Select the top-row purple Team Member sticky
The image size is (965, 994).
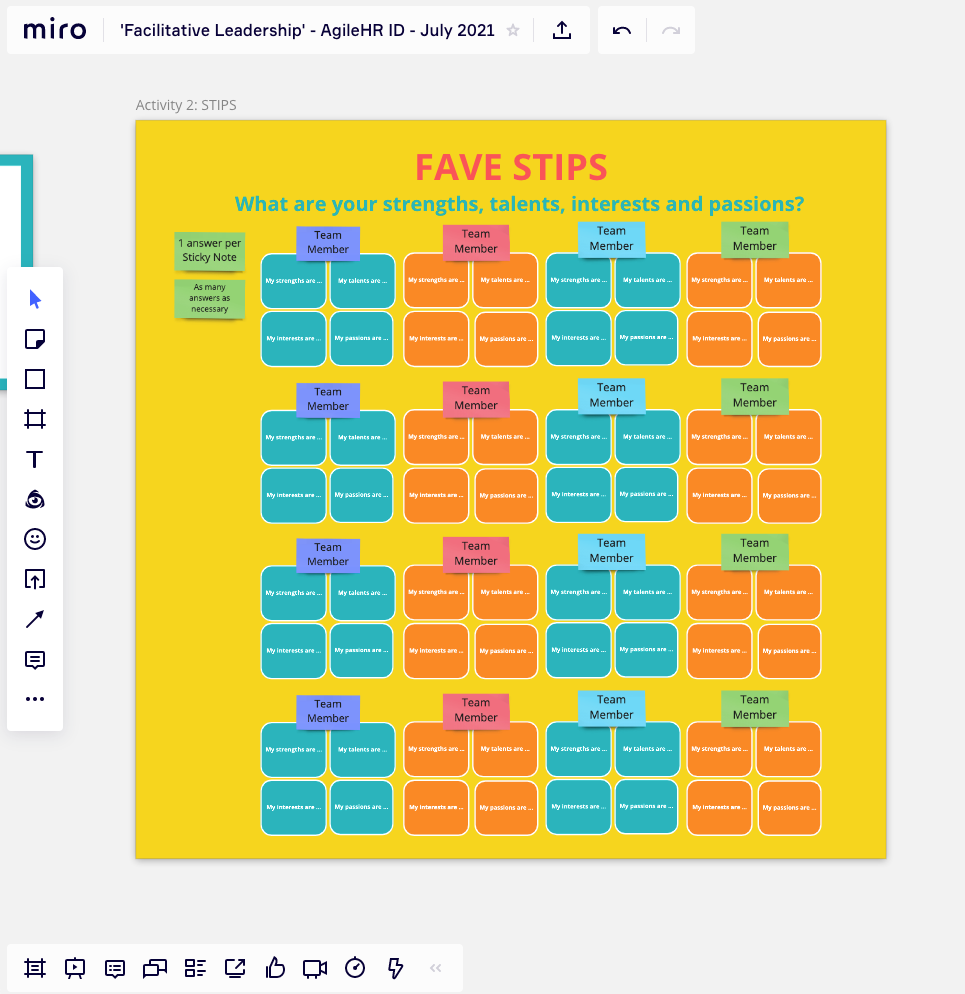coord(328,243)
